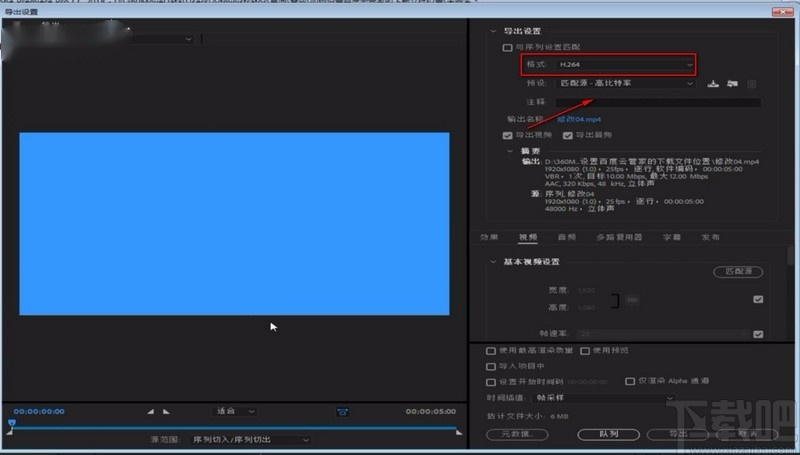Enable 使用最高渲染质量 checkbox
This screenshot has width=800, height=455.
click(491, 351)
